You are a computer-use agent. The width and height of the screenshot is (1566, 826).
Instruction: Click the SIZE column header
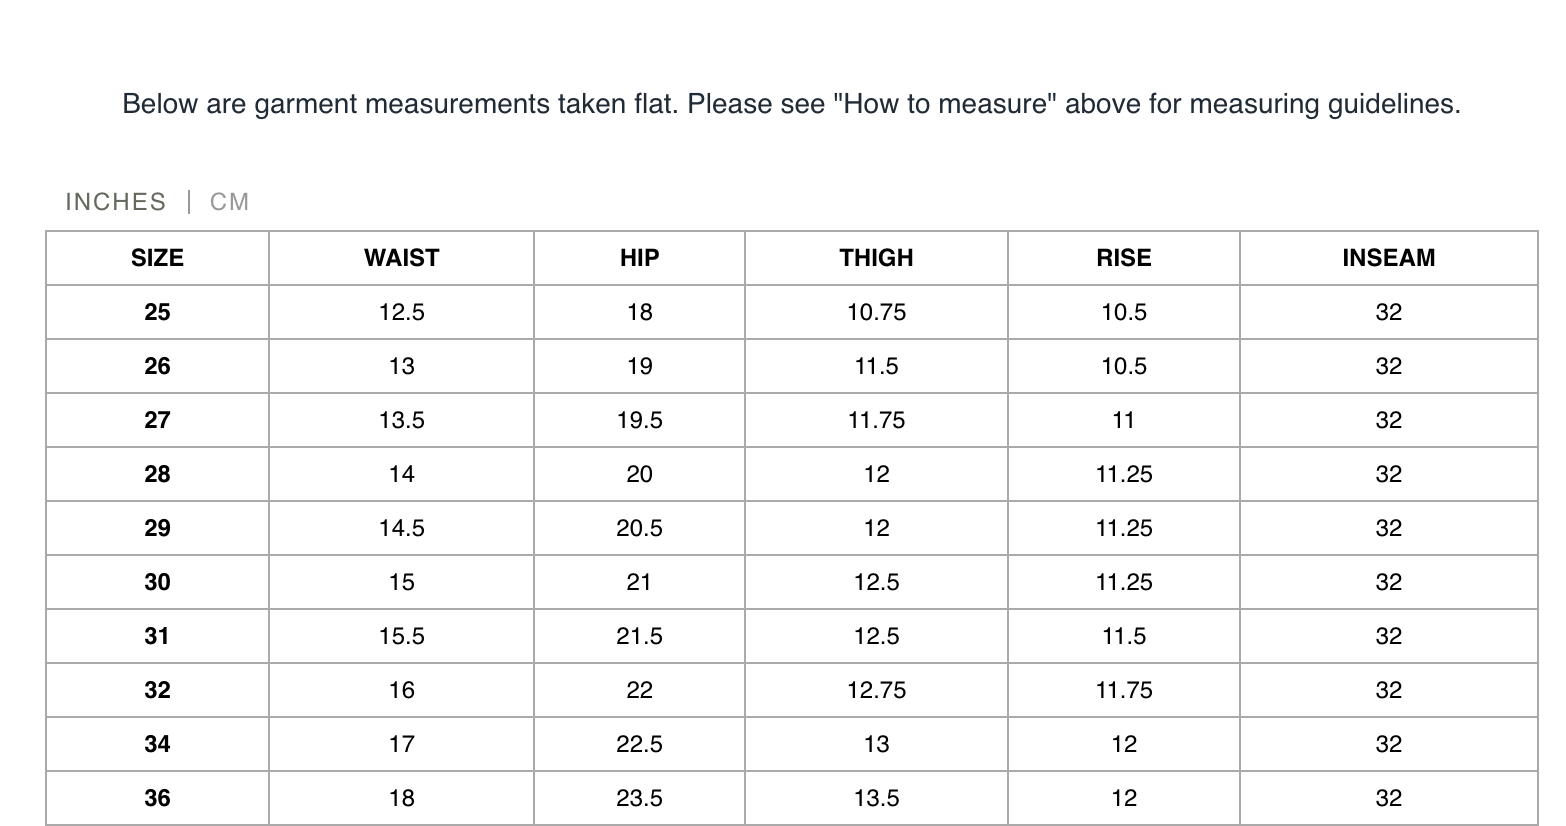(x=157, y=258)
